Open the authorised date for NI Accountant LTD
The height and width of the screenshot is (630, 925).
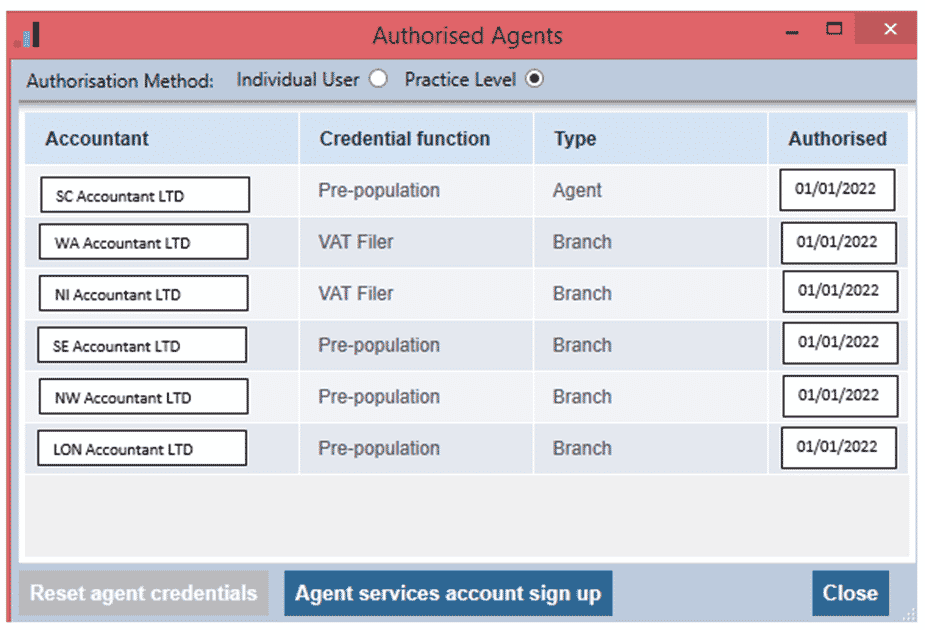coord(840,291)
